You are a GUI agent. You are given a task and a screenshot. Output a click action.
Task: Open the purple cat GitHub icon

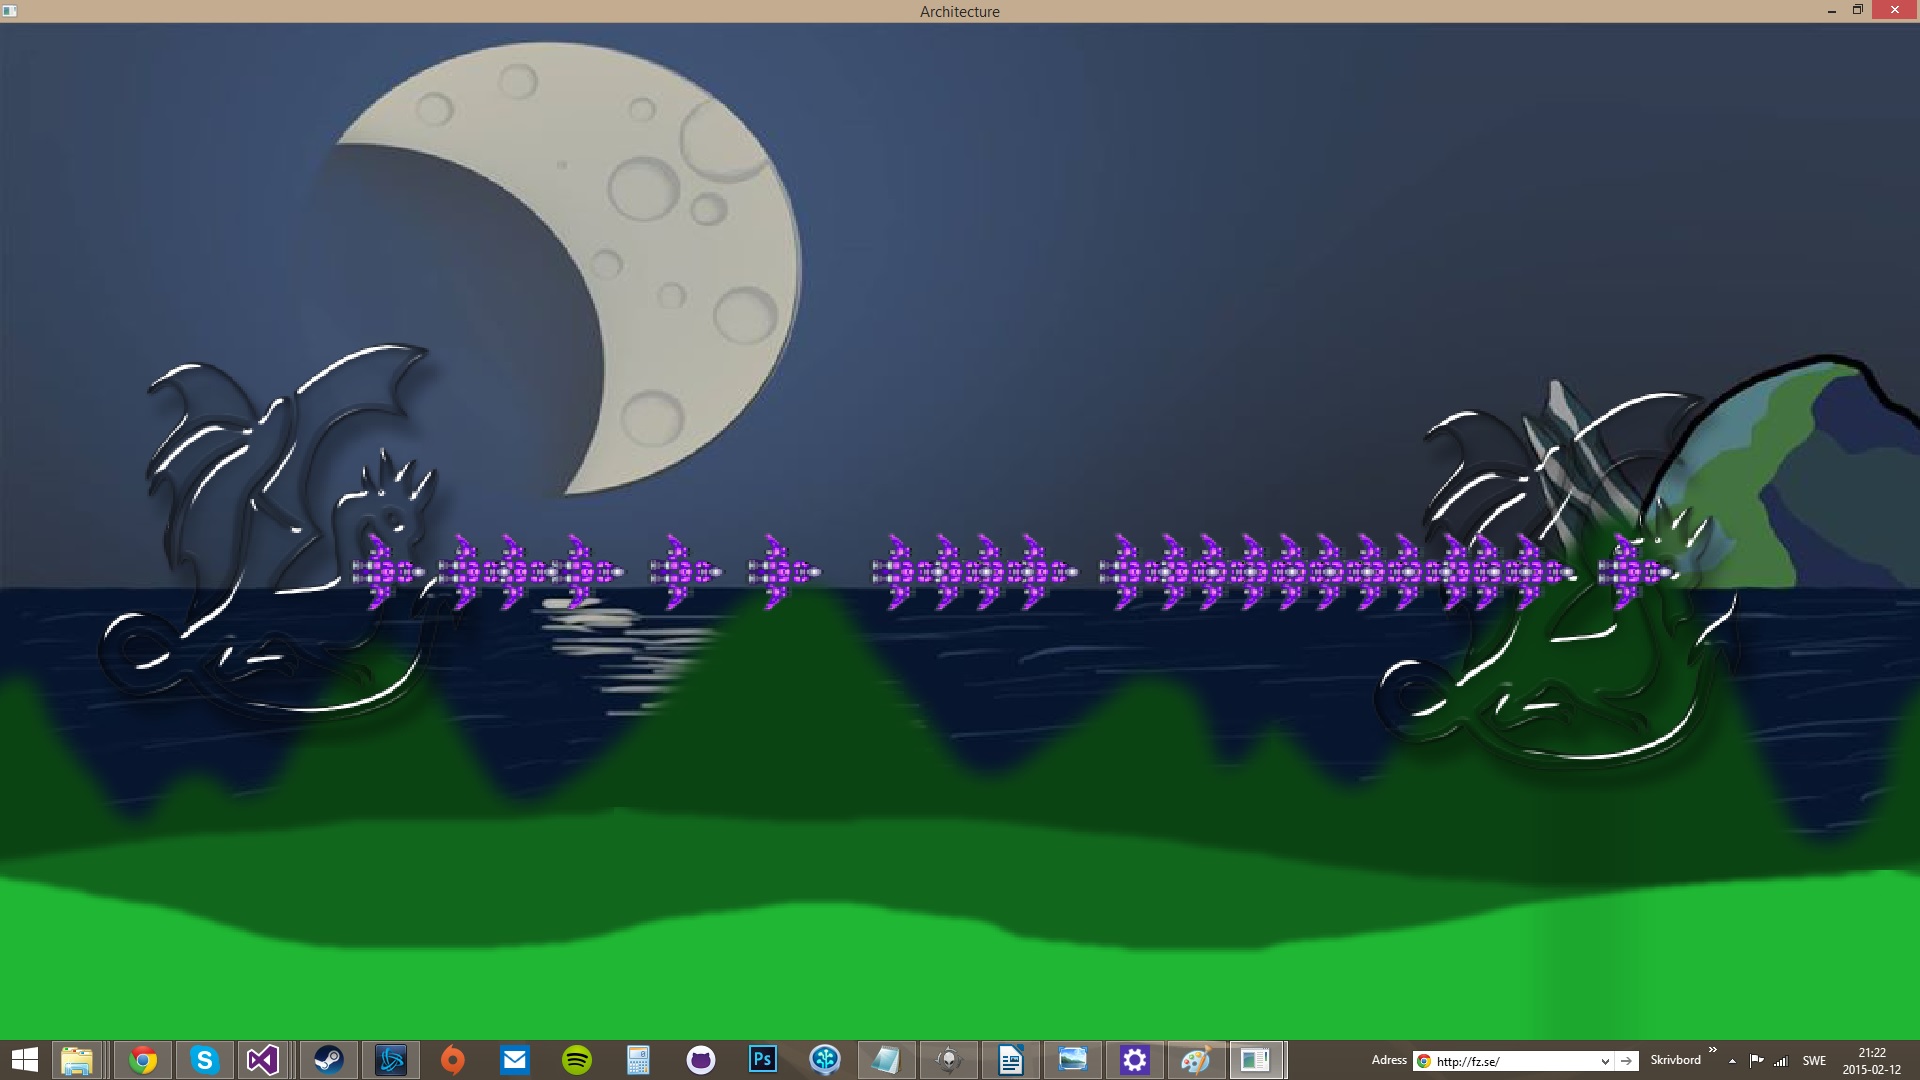tap(701, 1060)
